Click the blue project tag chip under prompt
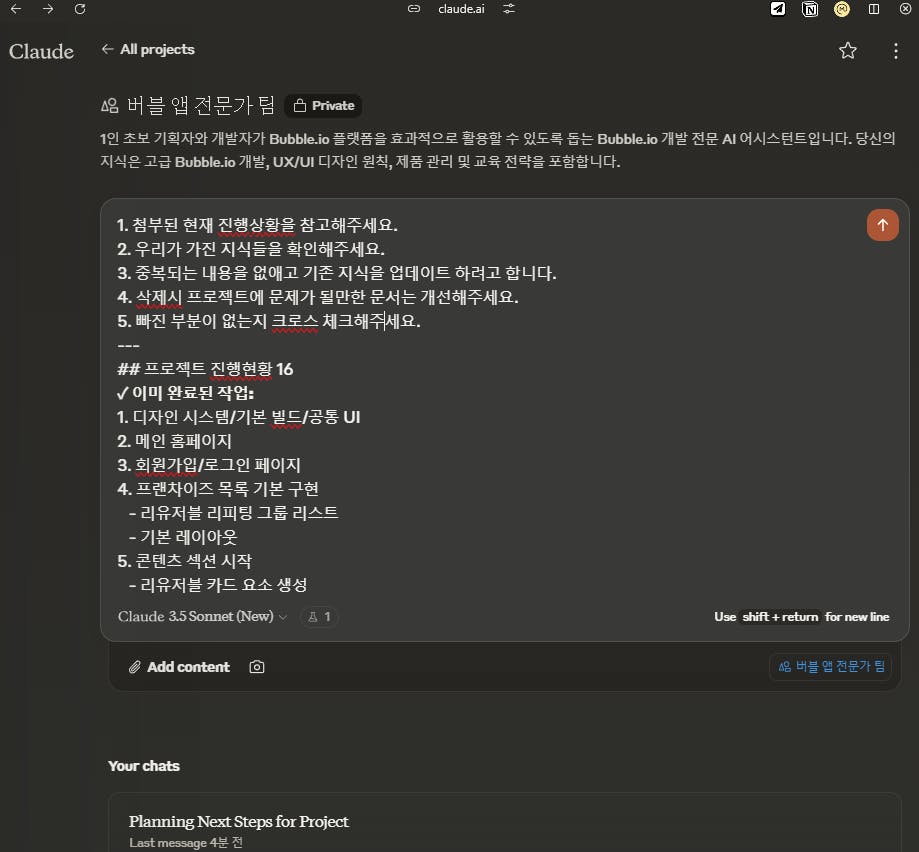 [x=830, y=667]
